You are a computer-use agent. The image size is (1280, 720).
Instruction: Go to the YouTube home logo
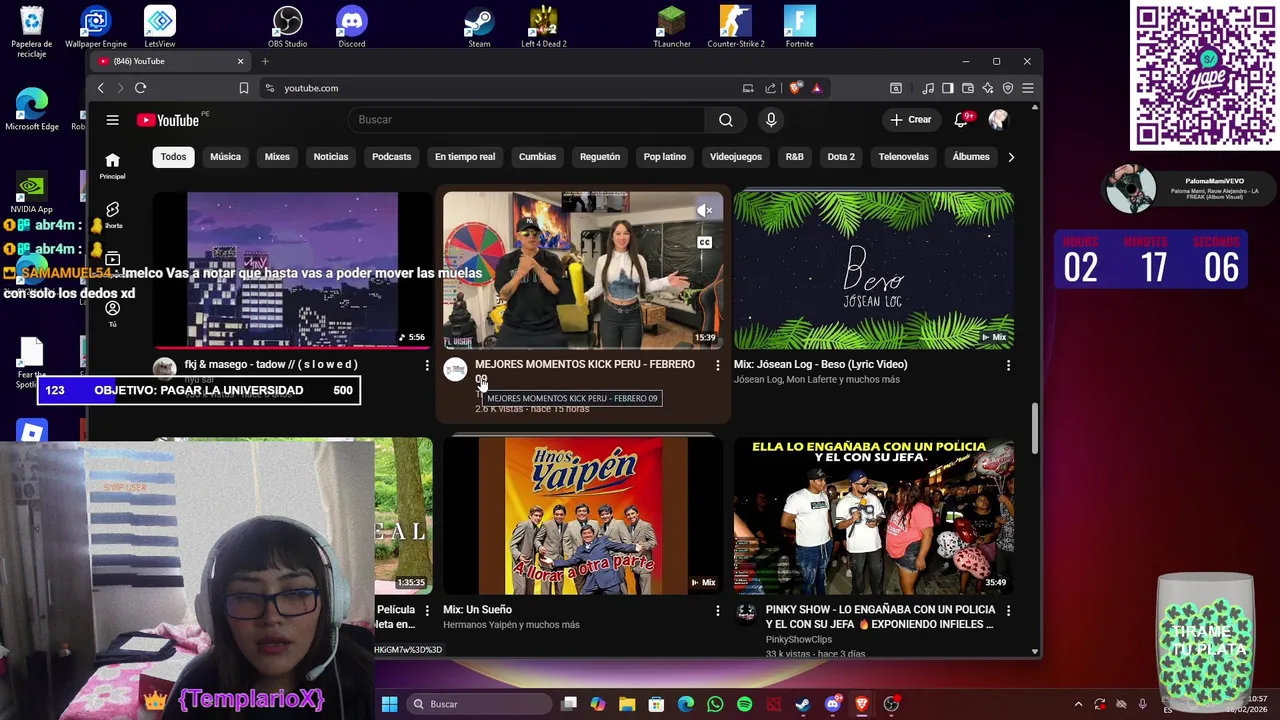point(168,120)
